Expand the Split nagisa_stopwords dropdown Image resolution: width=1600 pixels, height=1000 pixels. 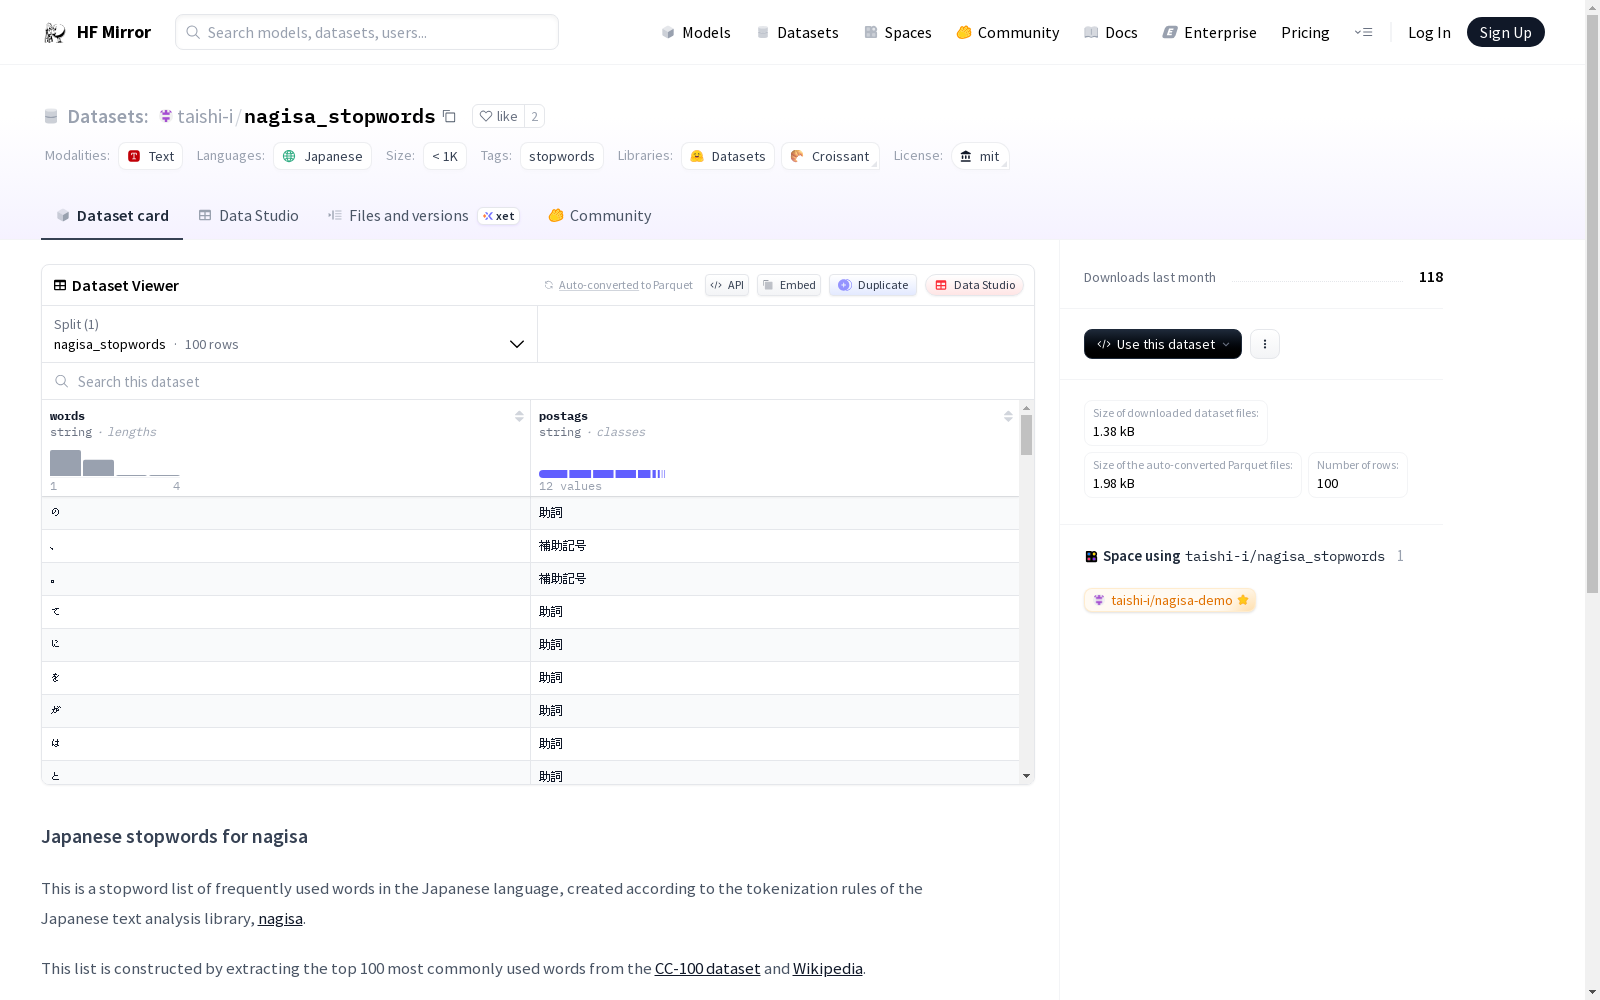[290, 334]
